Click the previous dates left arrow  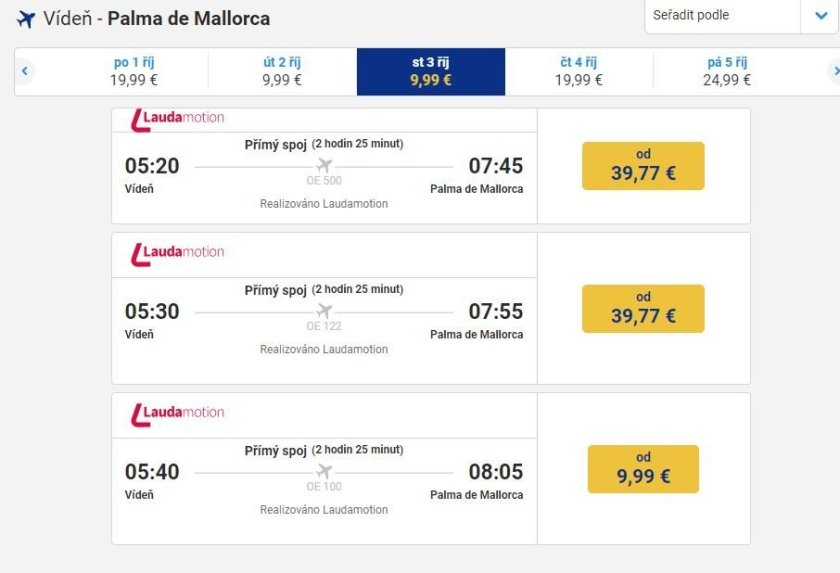click(25, 71)
